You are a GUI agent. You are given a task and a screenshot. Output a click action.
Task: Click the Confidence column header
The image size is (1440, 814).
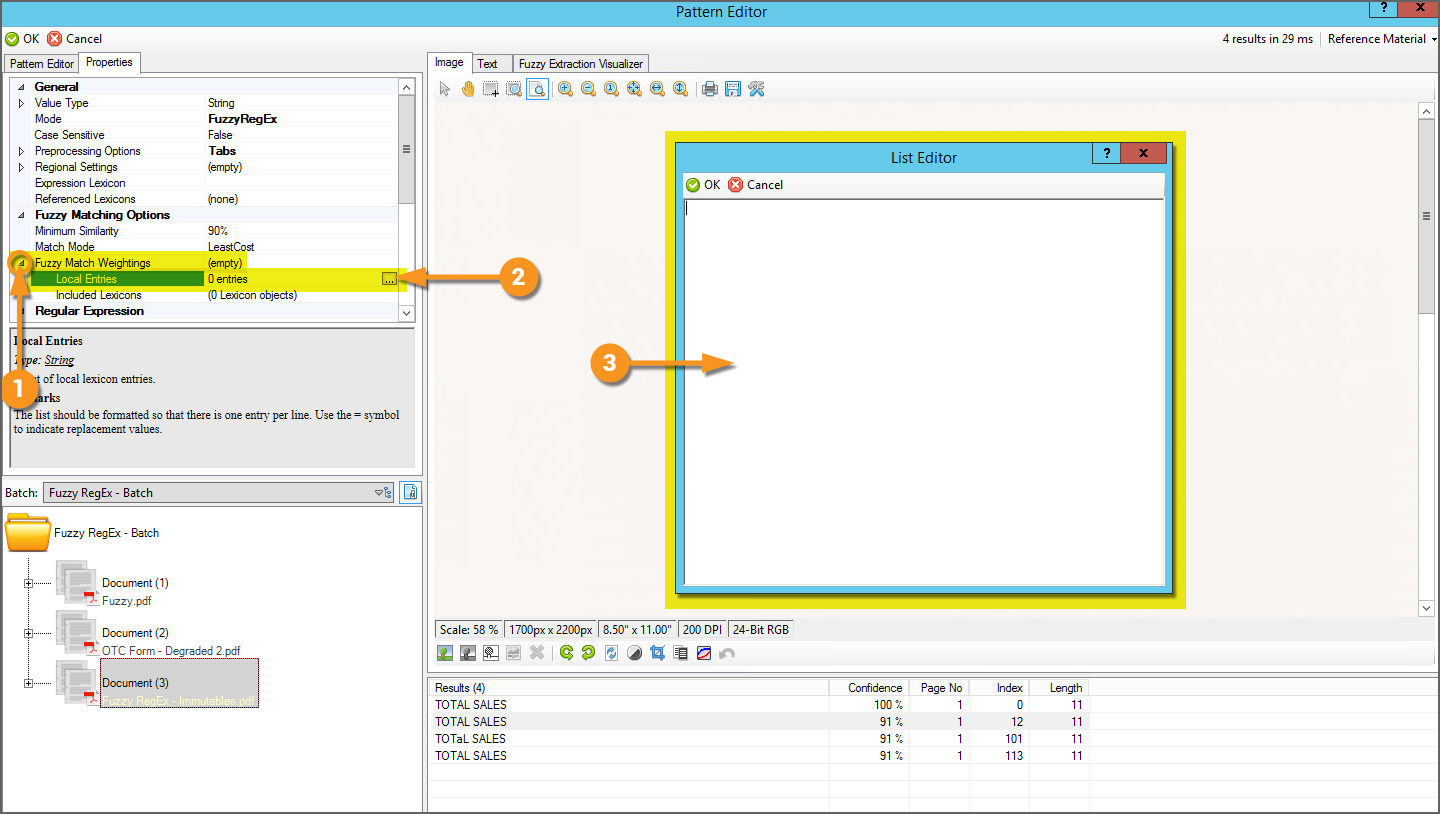(870, 688)
